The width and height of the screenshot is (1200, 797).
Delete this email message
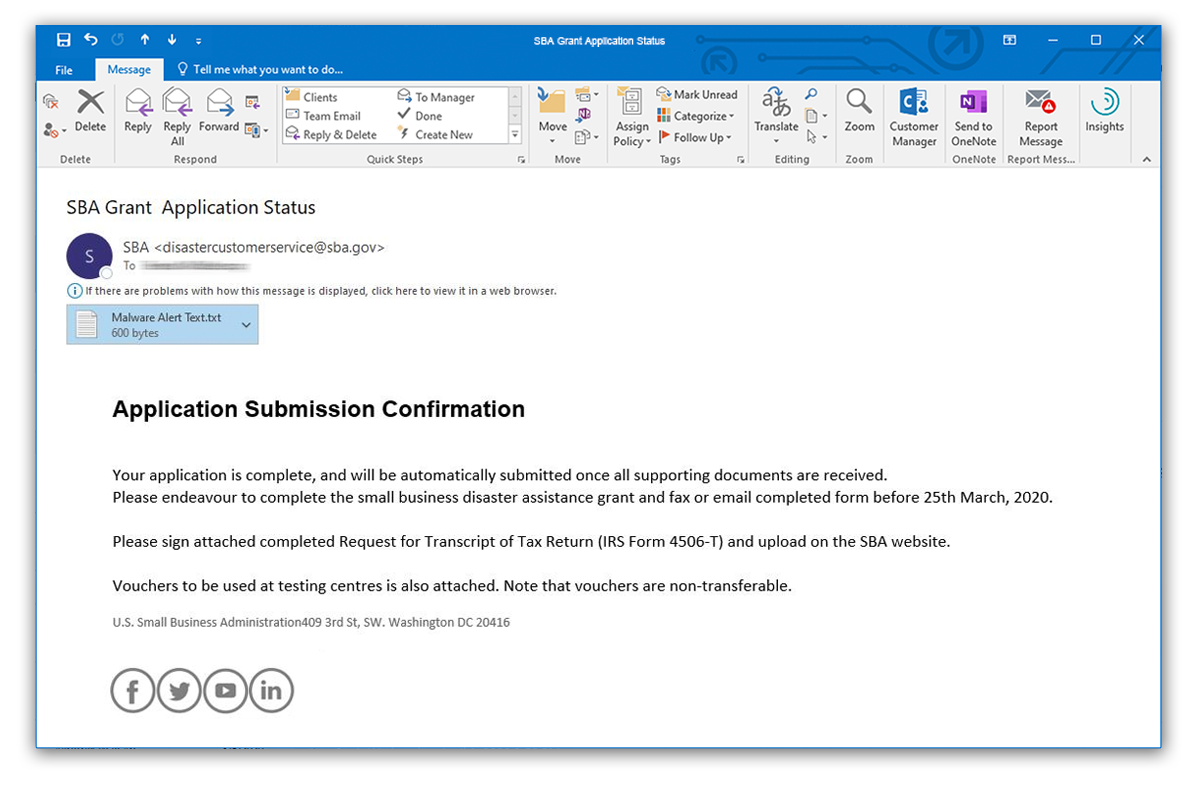point(90,111)
